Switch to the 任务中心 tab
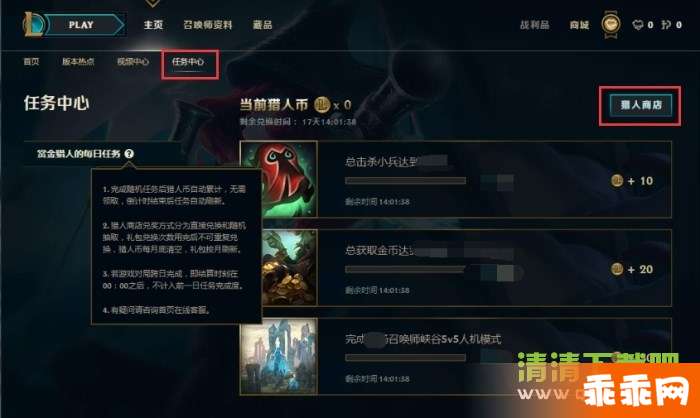The width and height of the screenshot is (700, 418). click(x=188, y=62)
